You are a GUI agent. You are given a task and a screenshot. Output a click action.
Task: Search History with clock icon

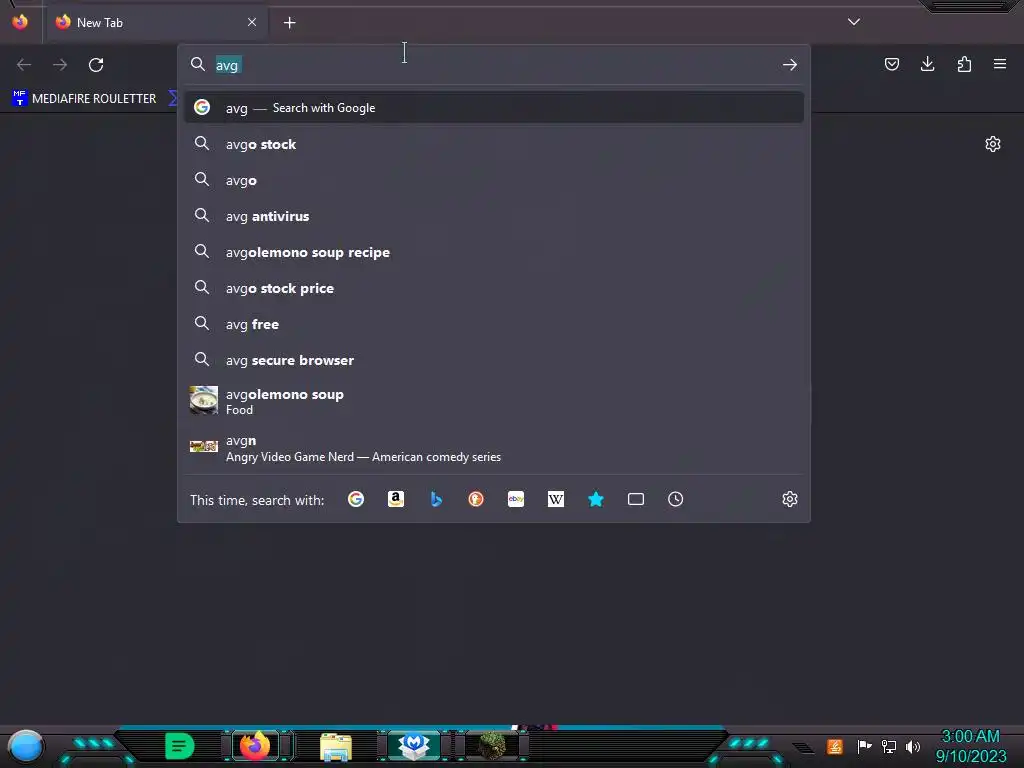pyautogui.click(x=675, y=500)
